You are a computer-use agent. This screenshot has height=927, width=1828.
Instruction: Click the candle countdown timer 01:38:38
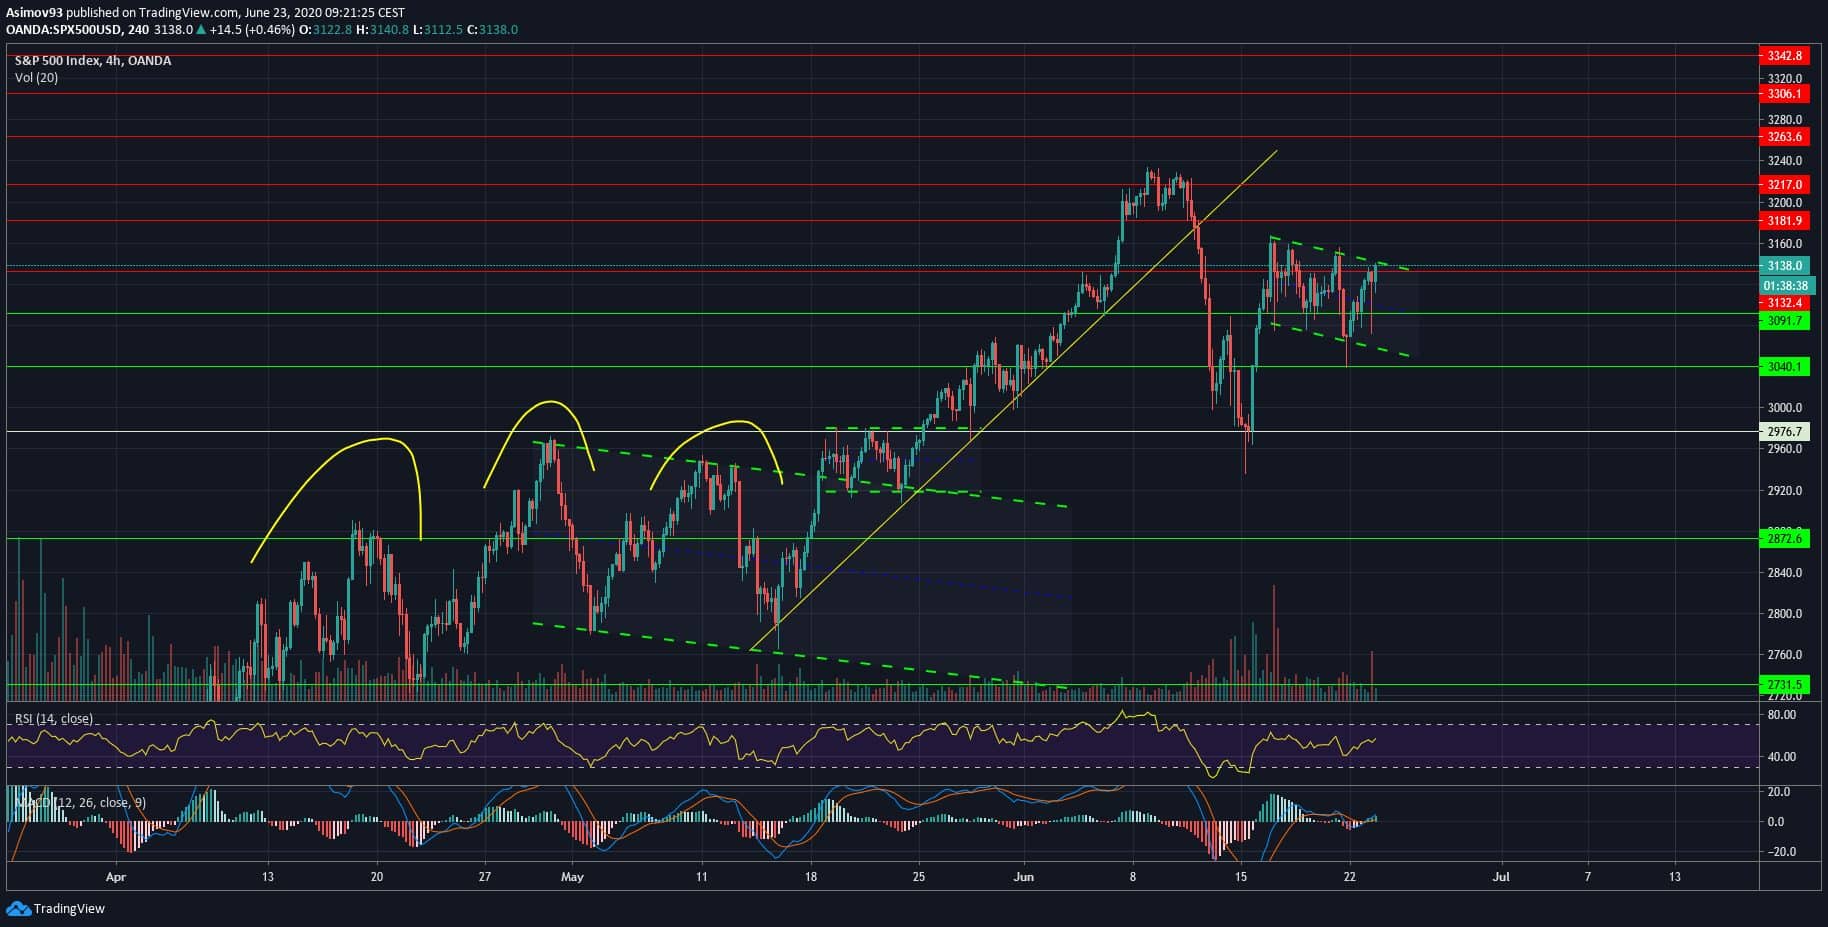1784,286
